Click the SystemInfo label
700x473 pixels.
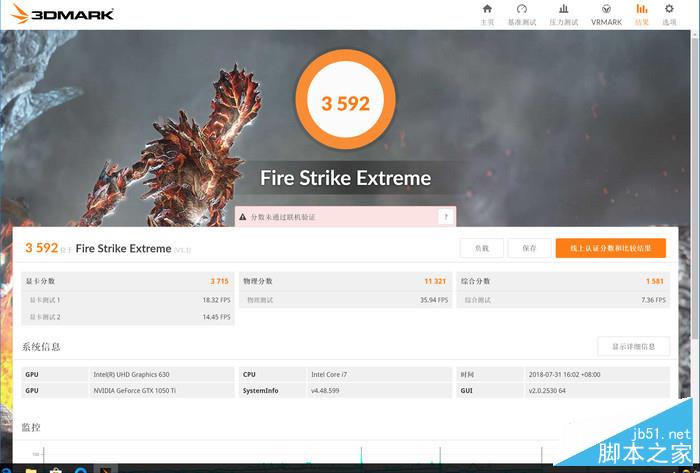click(261, 390)
